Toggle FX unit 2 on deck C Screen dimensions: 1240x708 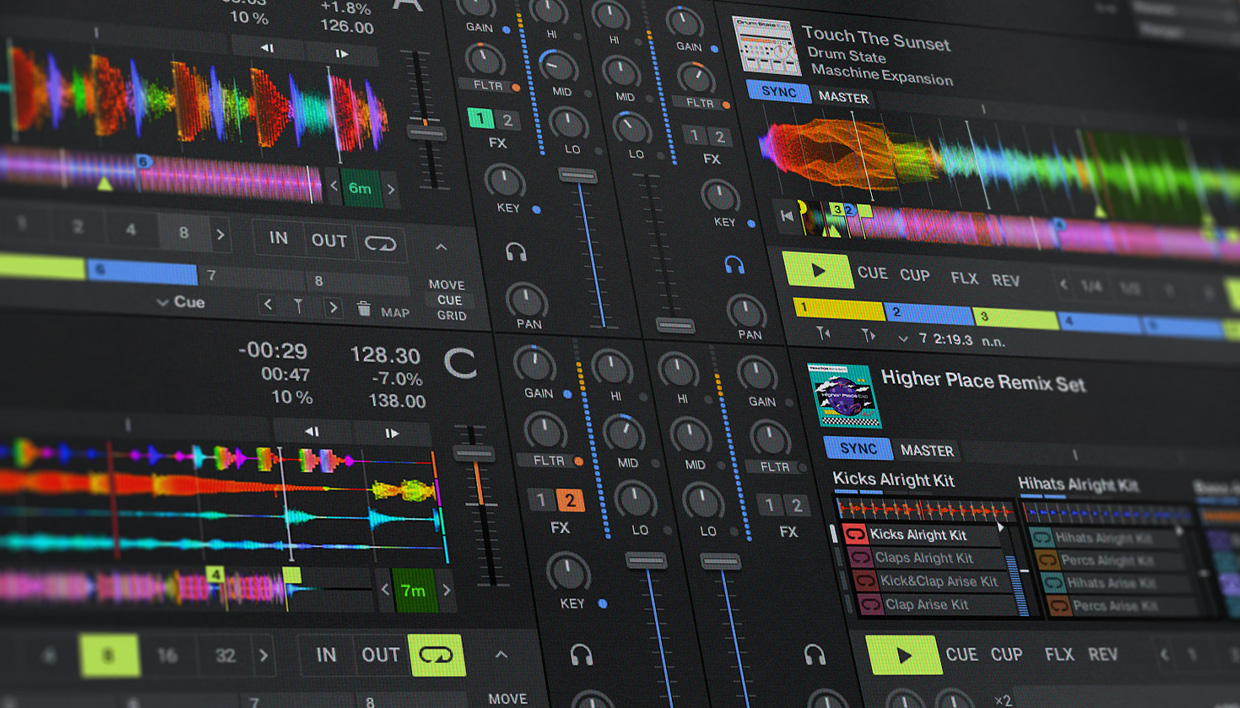pos(569,500)
